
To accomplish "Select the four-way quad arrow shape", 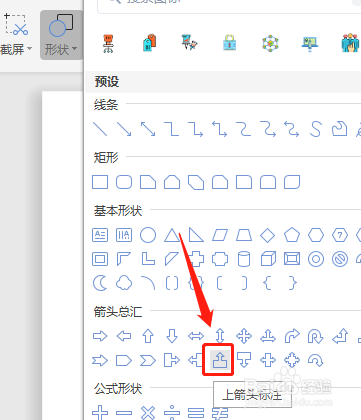I will (244, 336).
